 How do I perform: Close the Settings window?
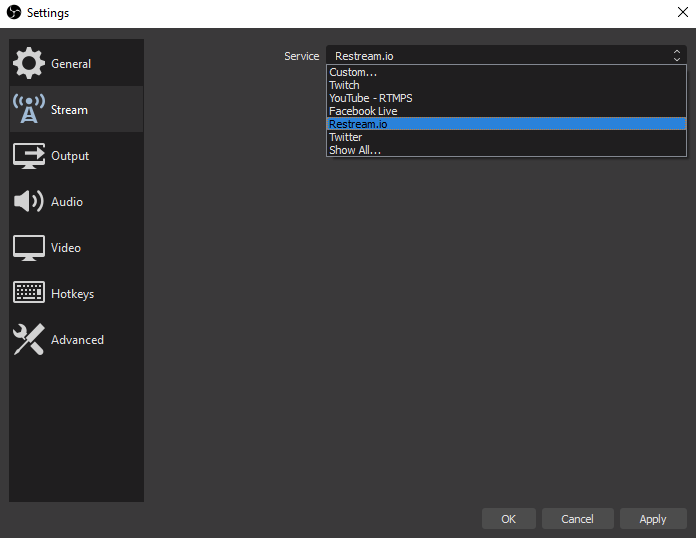(x=682, y=13)
